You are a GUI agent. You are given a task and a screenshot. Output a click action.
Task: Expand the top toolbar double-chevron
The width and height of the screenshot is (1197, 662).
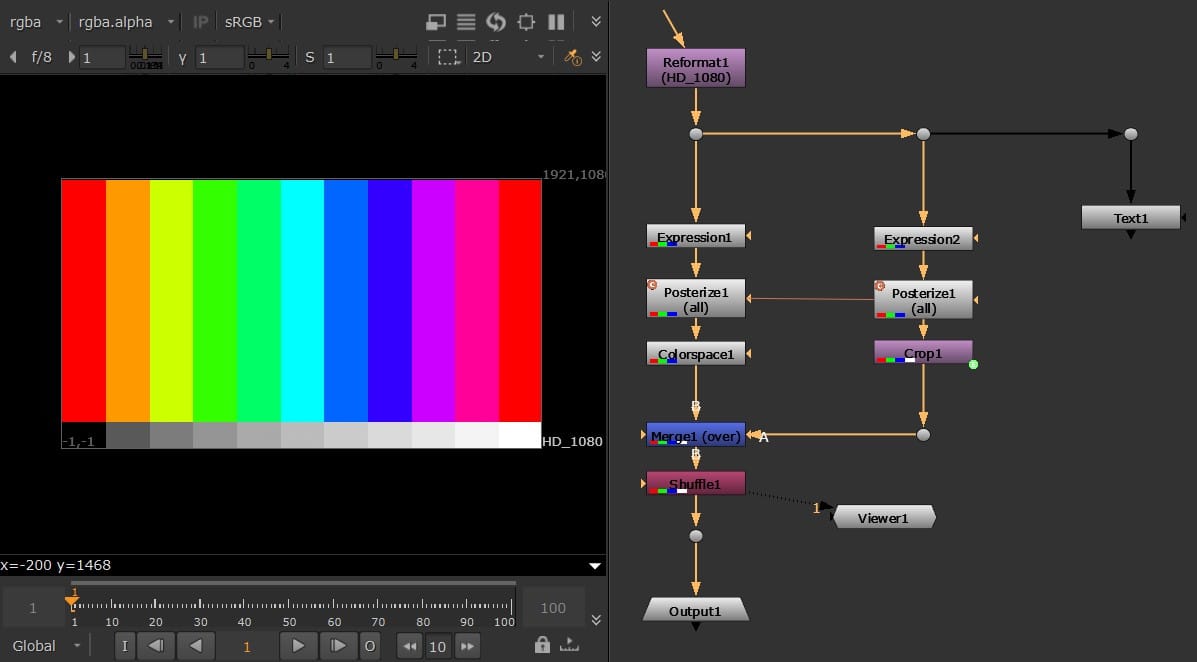click(596, 21)
